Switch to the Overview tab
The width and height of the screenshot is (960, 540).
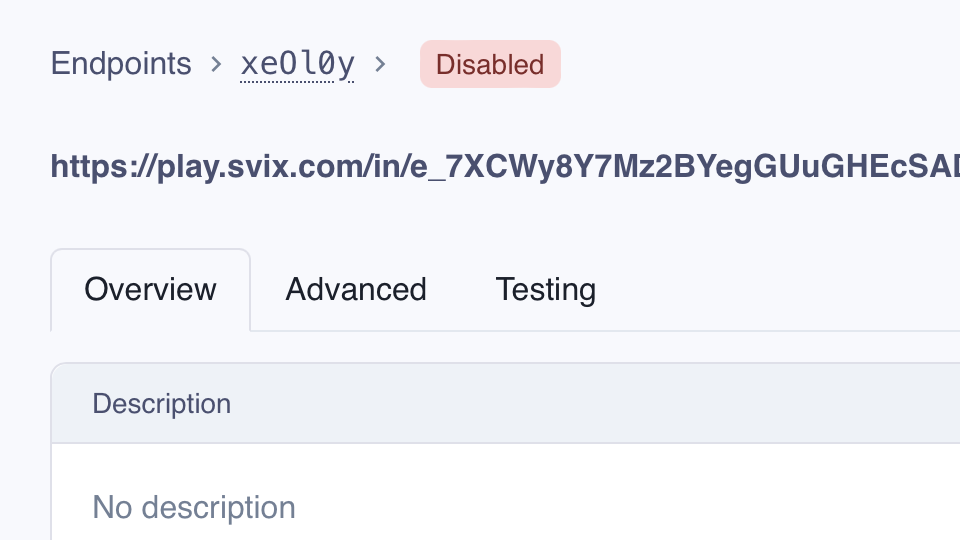[150, 290]
